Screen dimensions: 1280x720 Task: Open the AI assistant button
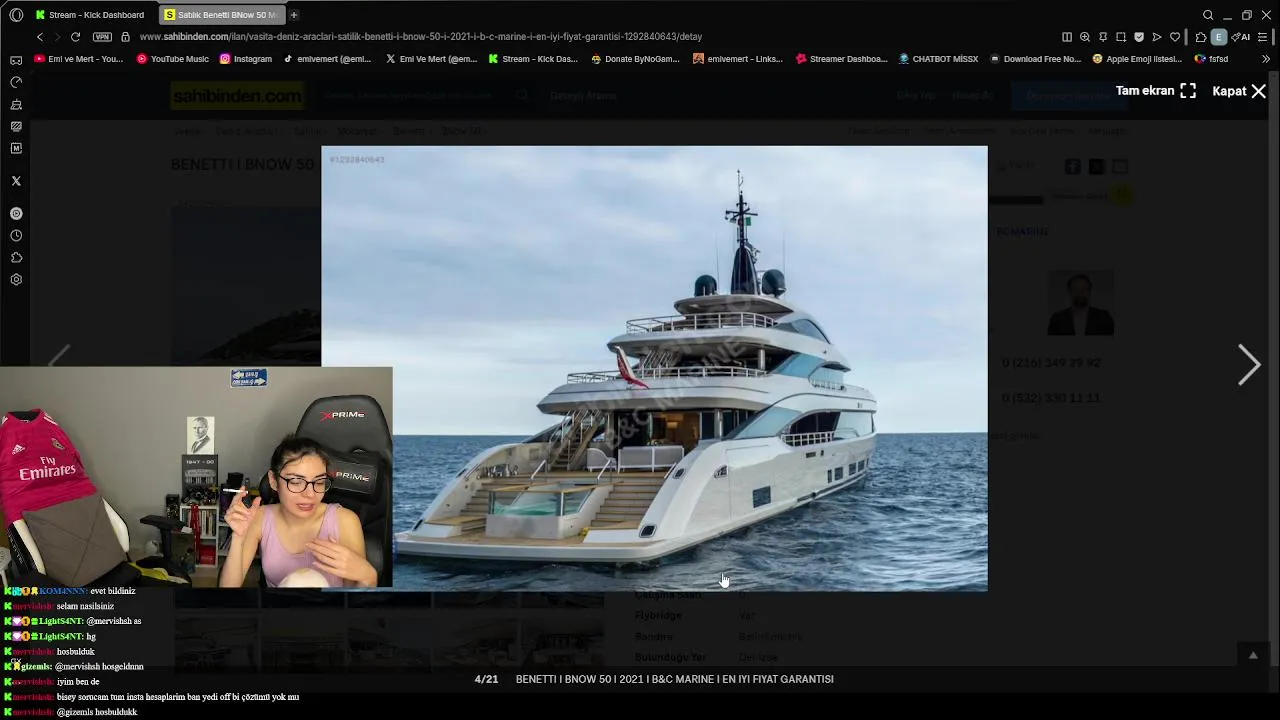[1241, 37]
